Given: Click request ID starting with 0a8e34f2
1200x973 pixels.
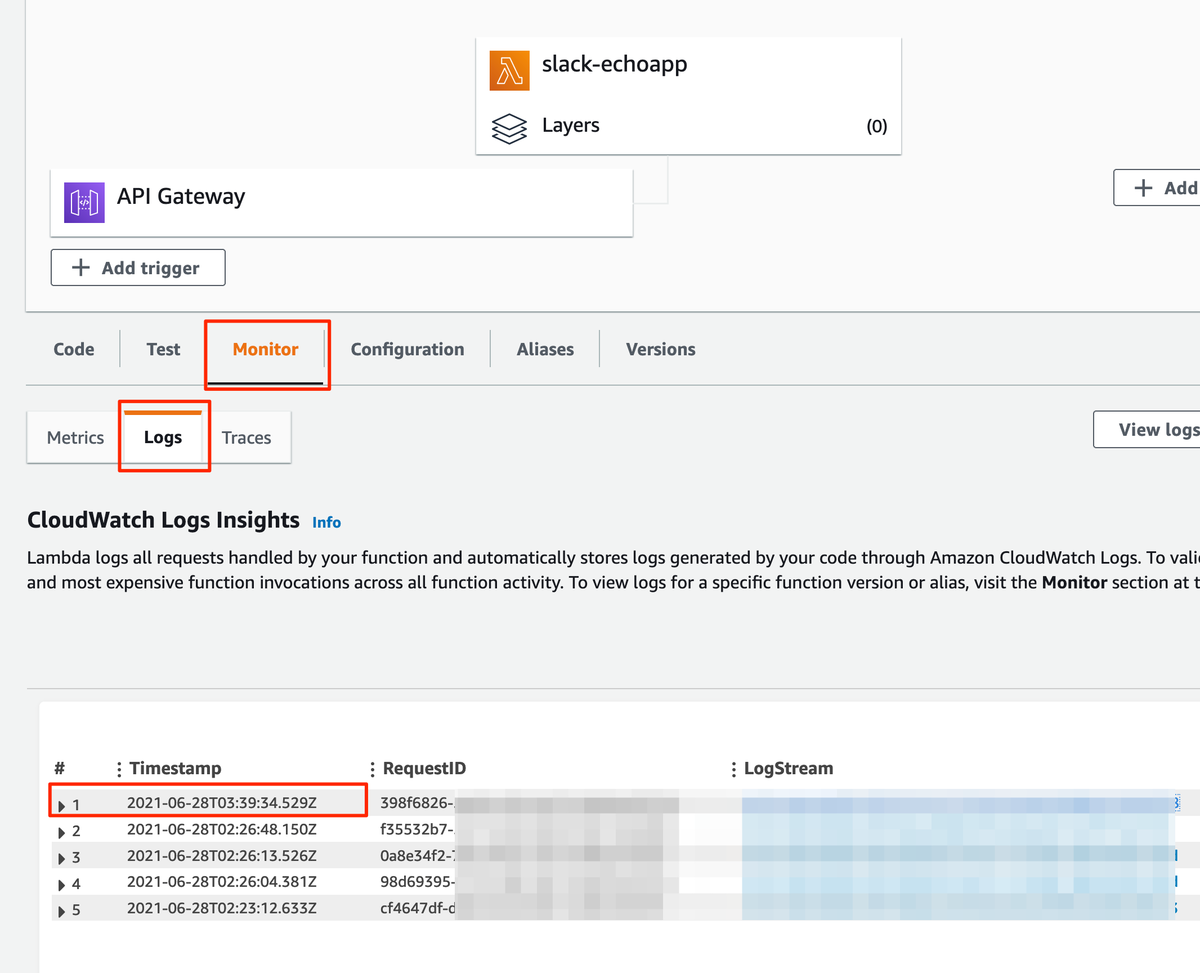Looking at the screenshot, I should click(417, 856).
